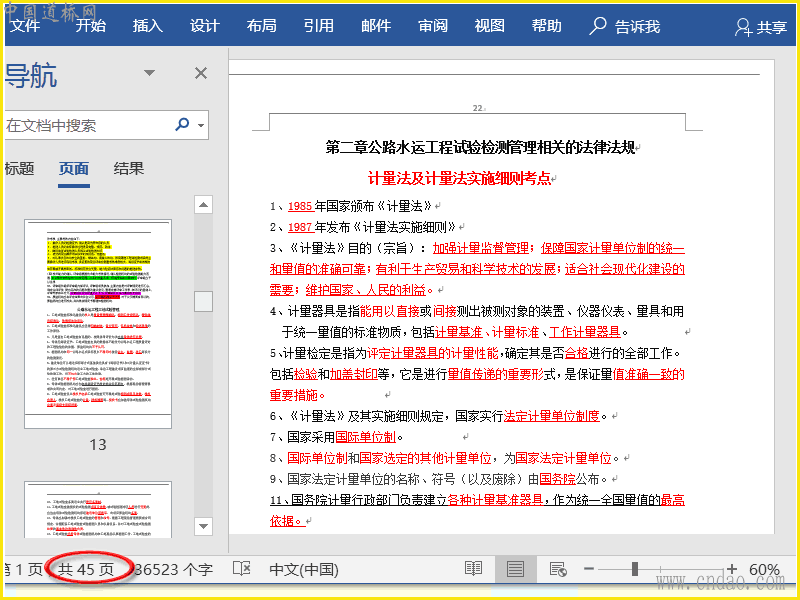
Task: Open the 审阅 (Review) ribbon tab
Action: click(x=432, y=26)
